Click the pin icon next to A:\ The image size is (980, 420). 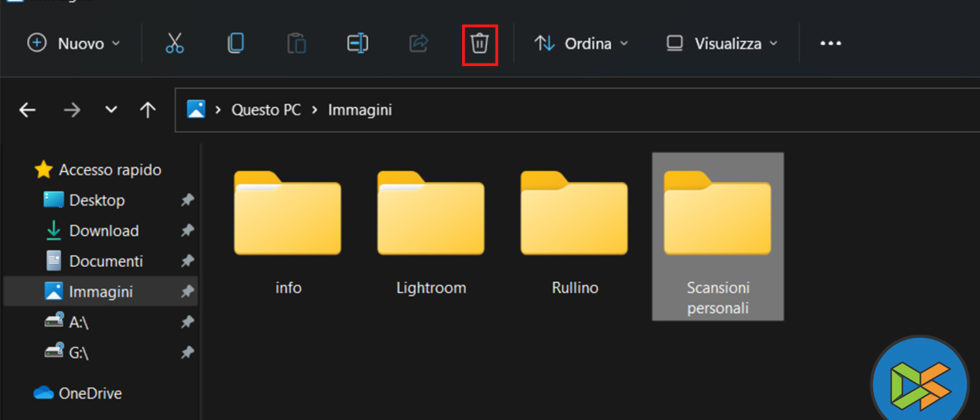tap(187, 322)
